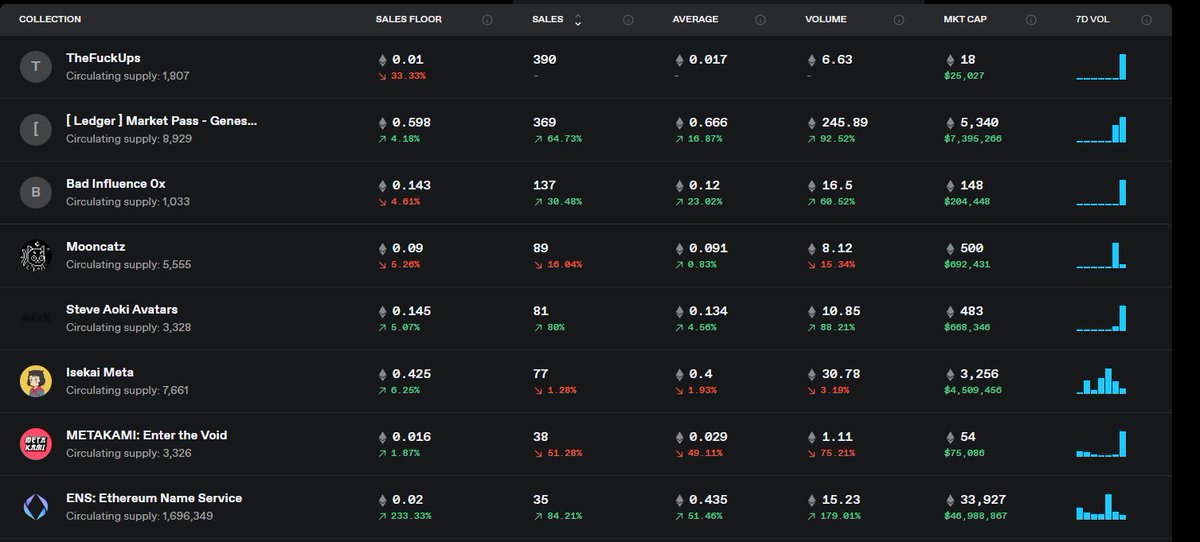The height and width of the screenshot is (542, 1200).
Task: Click the Bad Influence 0x avatar
Action: pos(36,193)
